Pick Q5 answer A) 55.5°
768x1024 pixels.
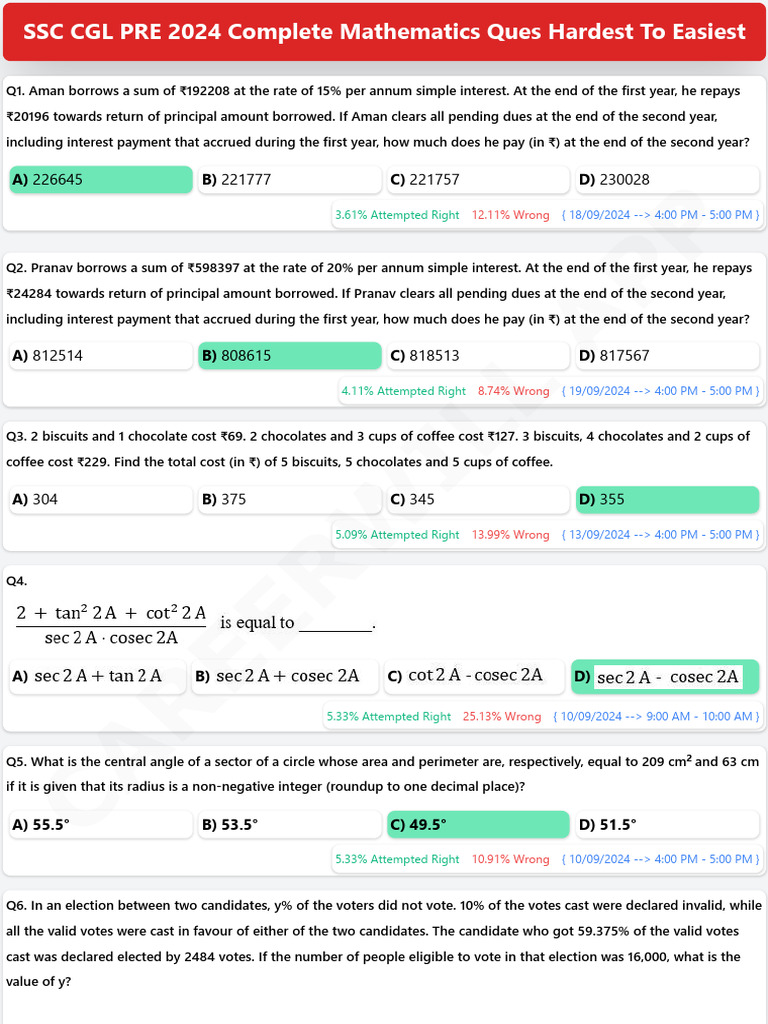click(100, 825)
